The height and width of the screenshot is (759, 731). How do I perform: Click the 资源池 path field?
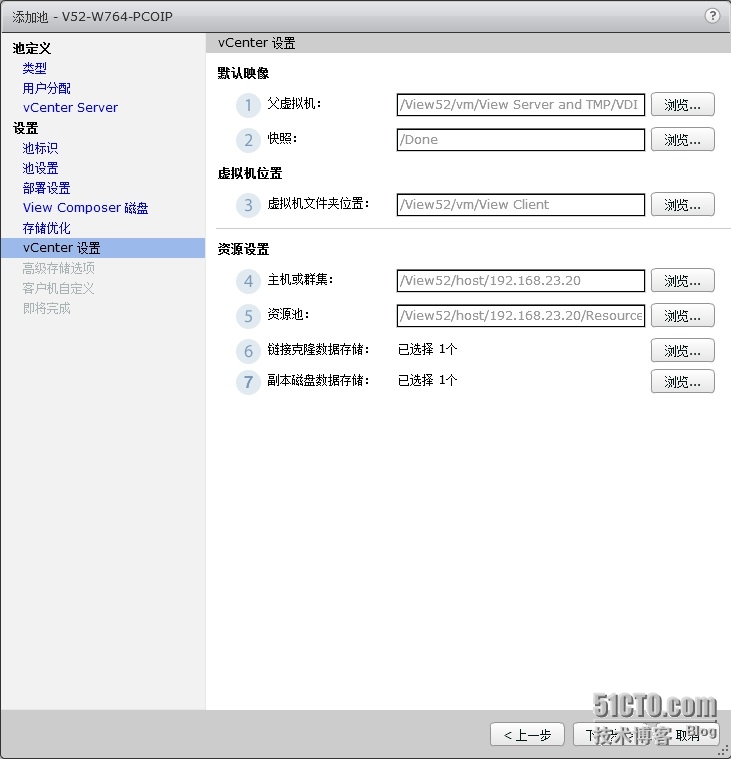[x=521, y=316]
